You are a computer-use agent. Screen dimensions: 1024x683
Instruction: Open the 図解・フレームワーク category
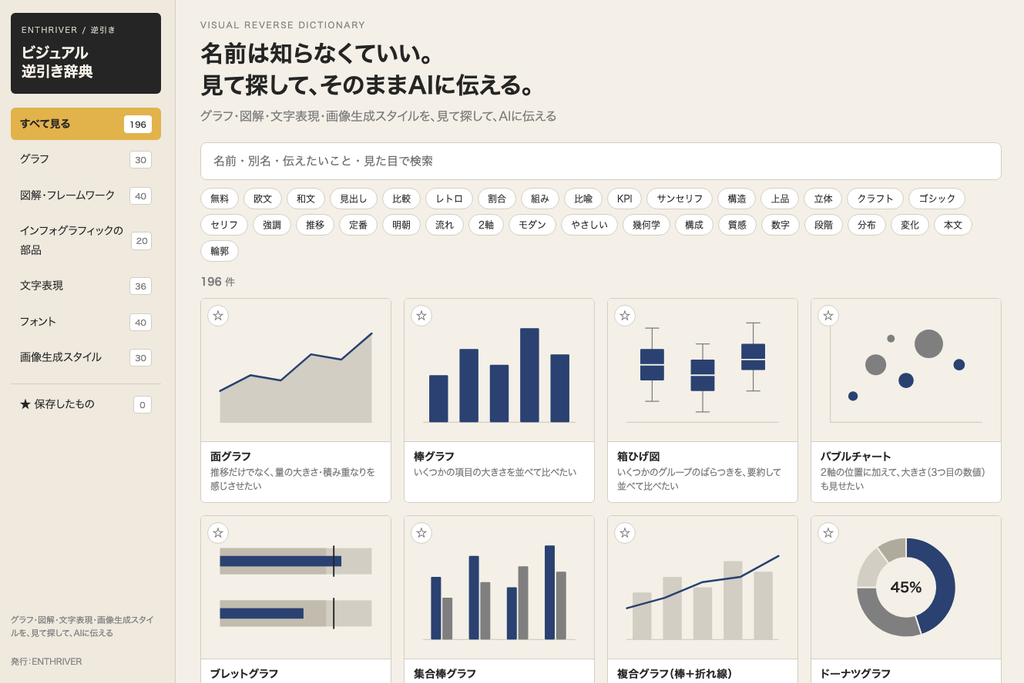(x=86, y=195)
